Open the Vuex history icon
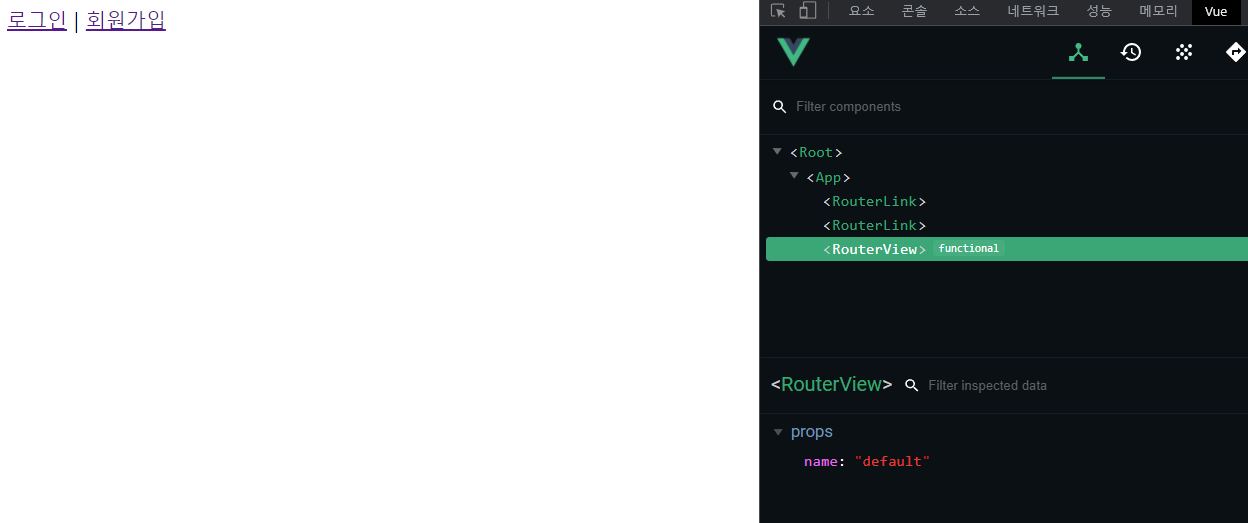1248x523 pixels. 1131,53
